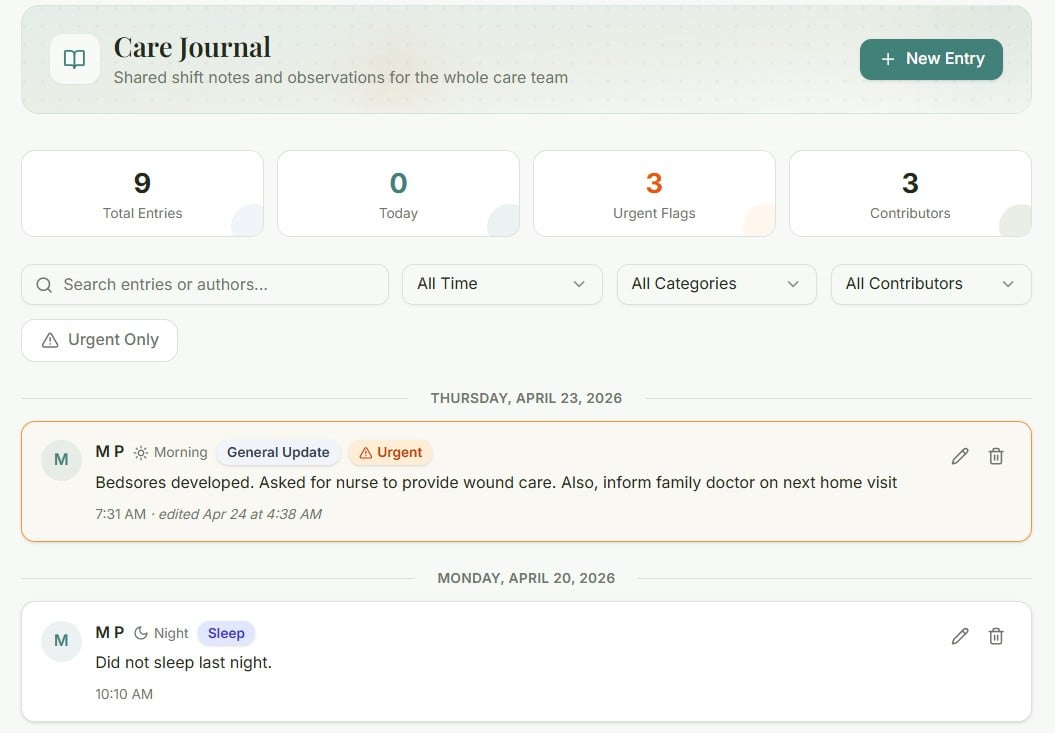Toggle the Urgent Only filter

(x=100, y=340)
